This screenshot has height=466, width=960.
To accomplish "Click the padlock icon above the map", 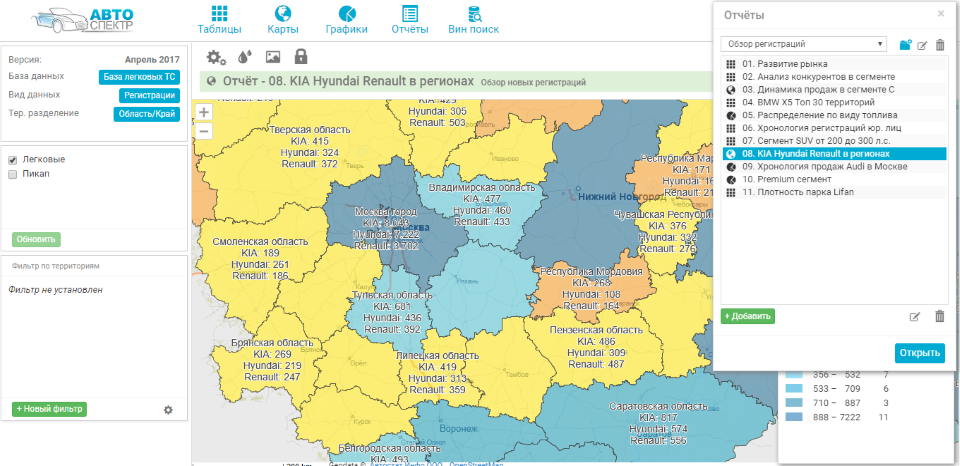I will click(x=300, y=58).
